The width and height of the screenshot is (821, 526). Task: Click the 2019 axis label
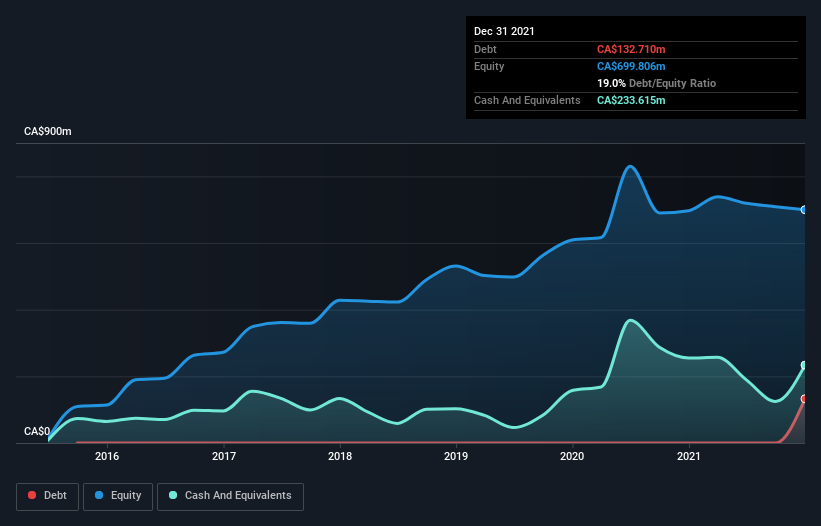pos(456,456)
